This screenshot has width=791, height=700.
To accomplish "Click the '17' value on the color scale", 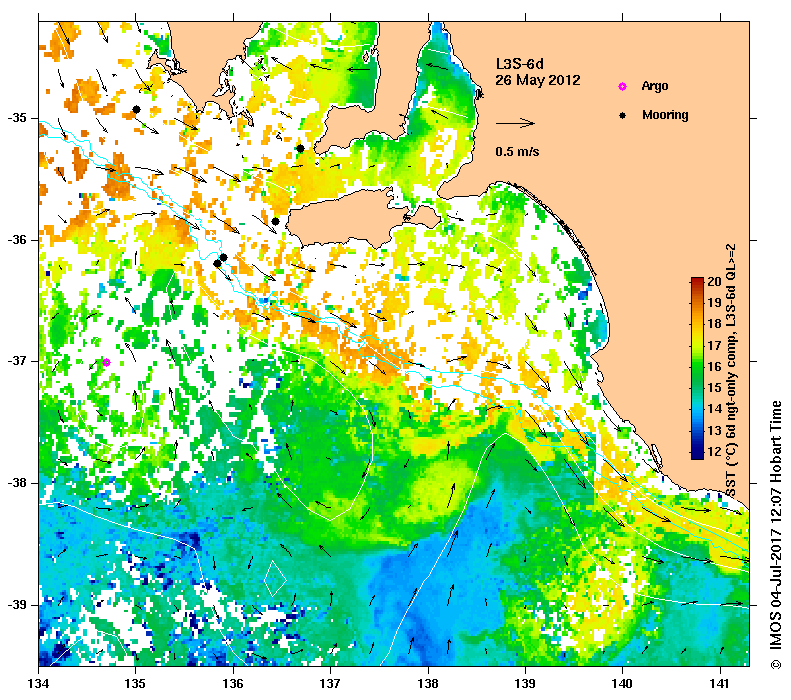I will (x=714, y=345).
